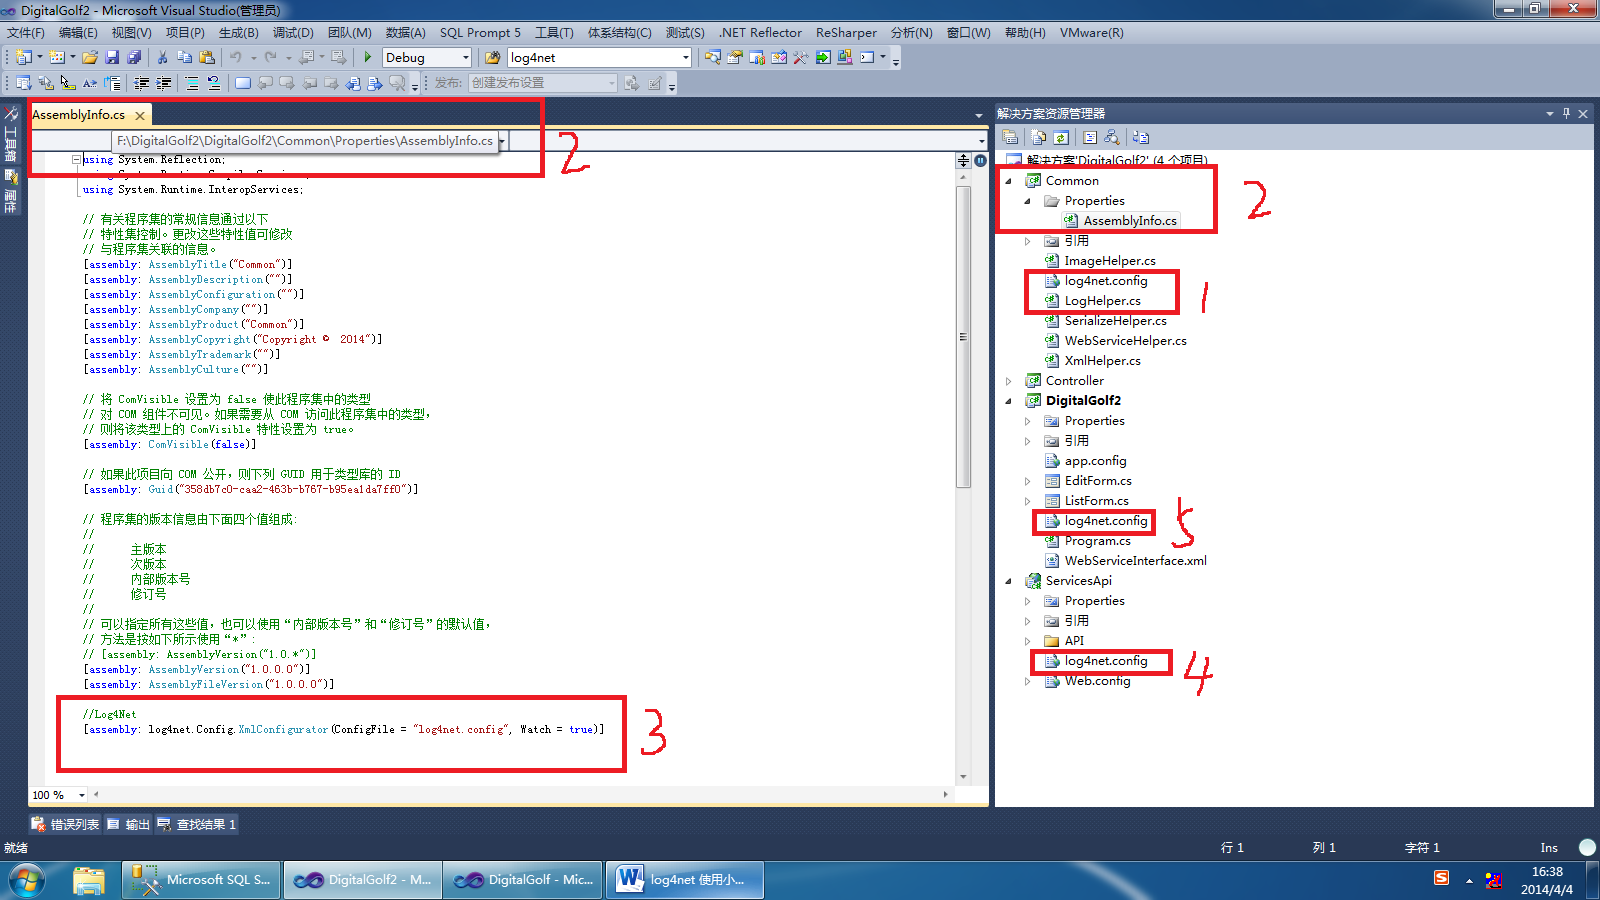1600x900 pixels.
Task: Switch to log4net Word document in taskbar
Action: 685,880
